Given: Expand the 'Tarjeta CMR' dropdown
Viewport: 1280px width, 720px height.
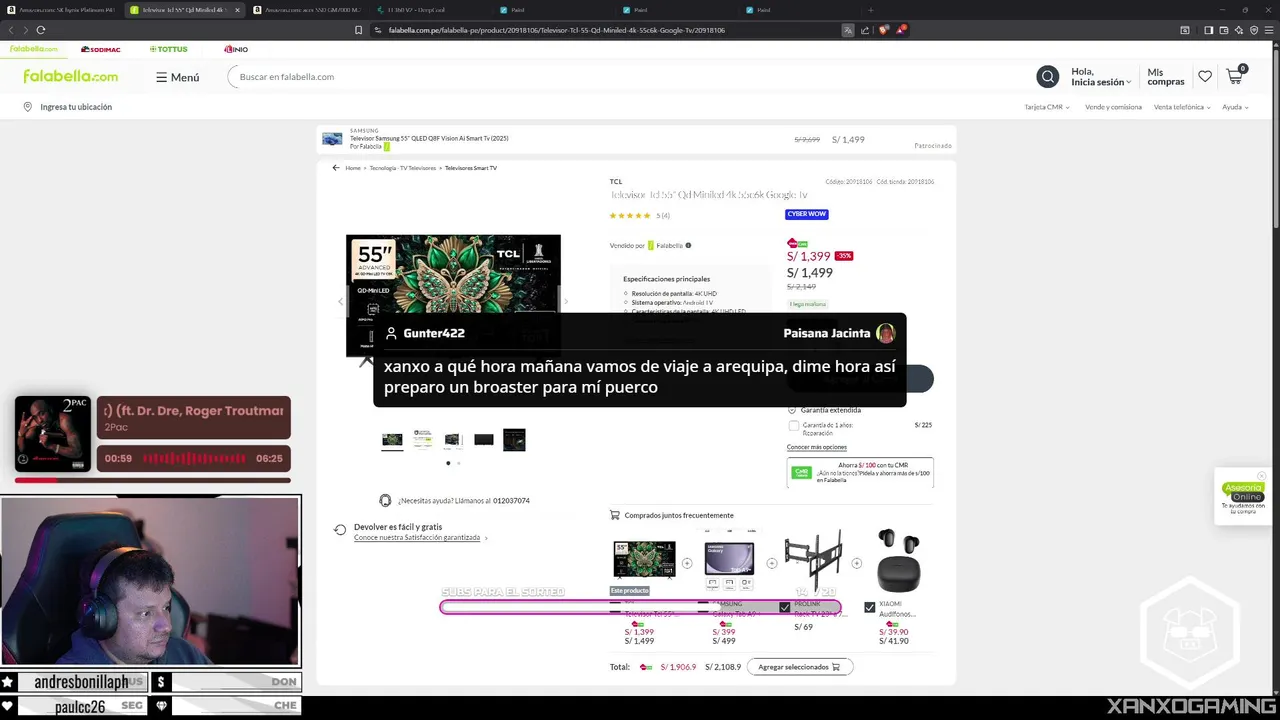Looking at the screenshot, I should click(x=1046, y=107).
